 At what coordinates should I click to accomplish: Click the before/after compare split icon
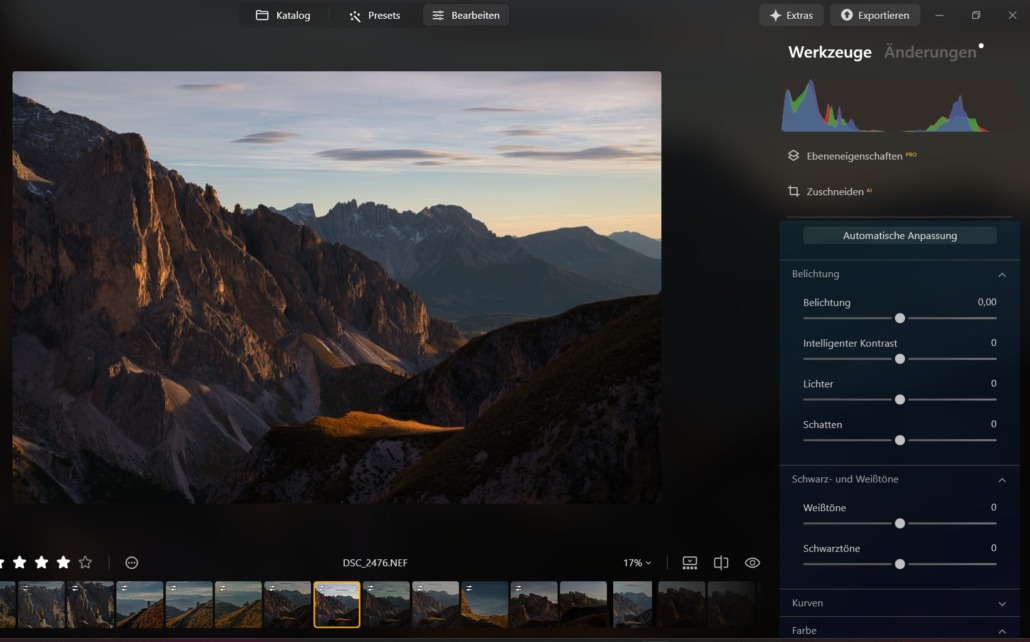click(721, 563)
